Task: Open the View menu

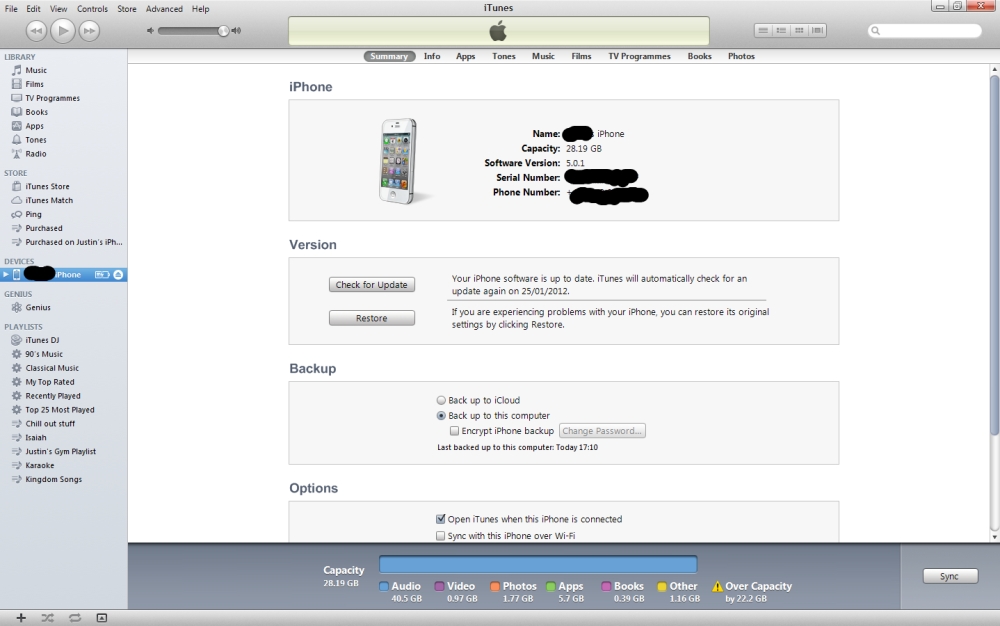Action: (x=59, y=9)
